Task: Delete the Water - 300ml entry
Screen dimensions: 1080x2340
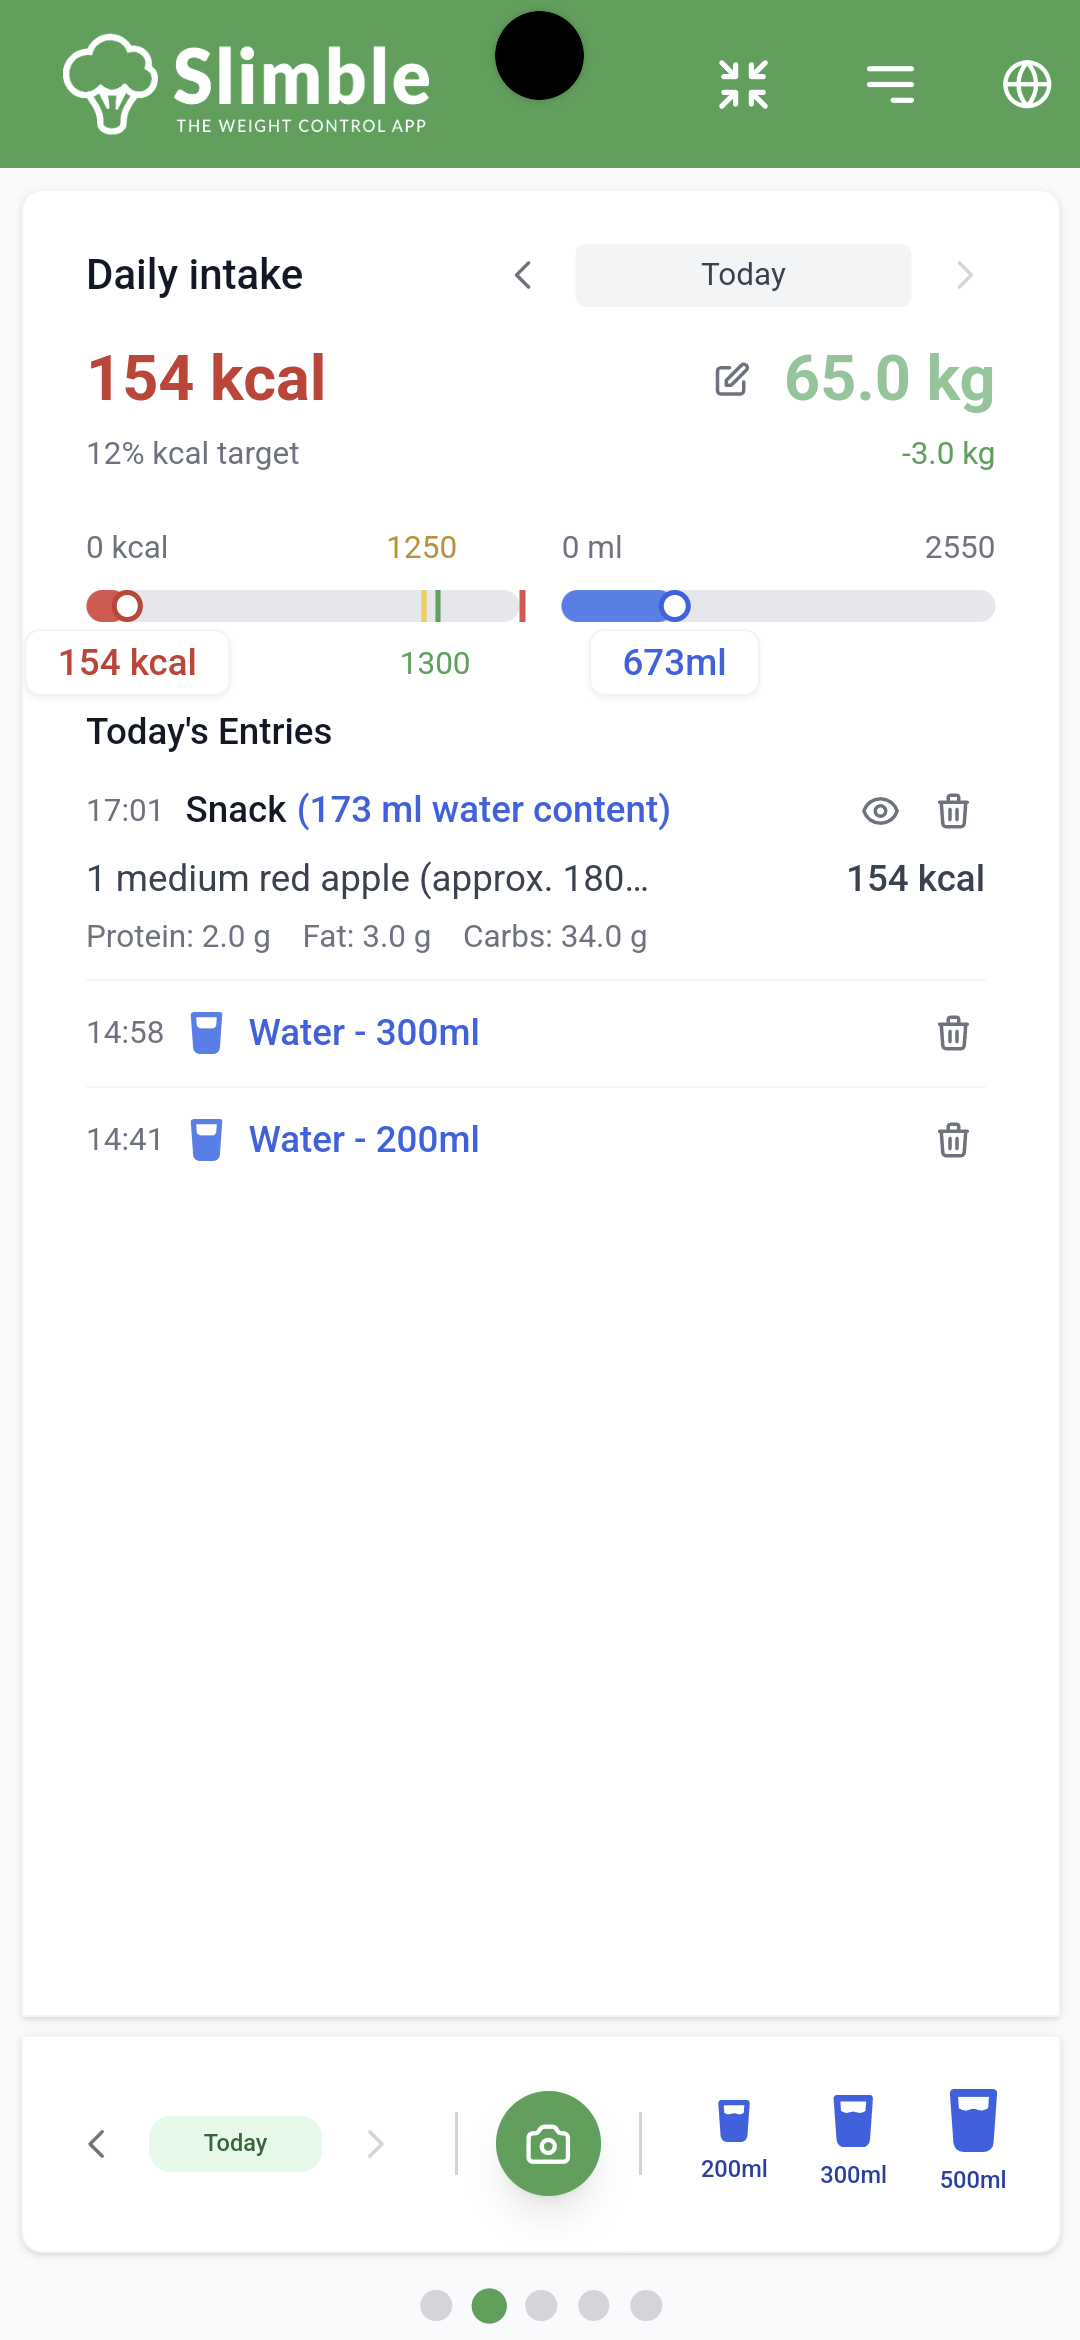Action: (953, 1033)
